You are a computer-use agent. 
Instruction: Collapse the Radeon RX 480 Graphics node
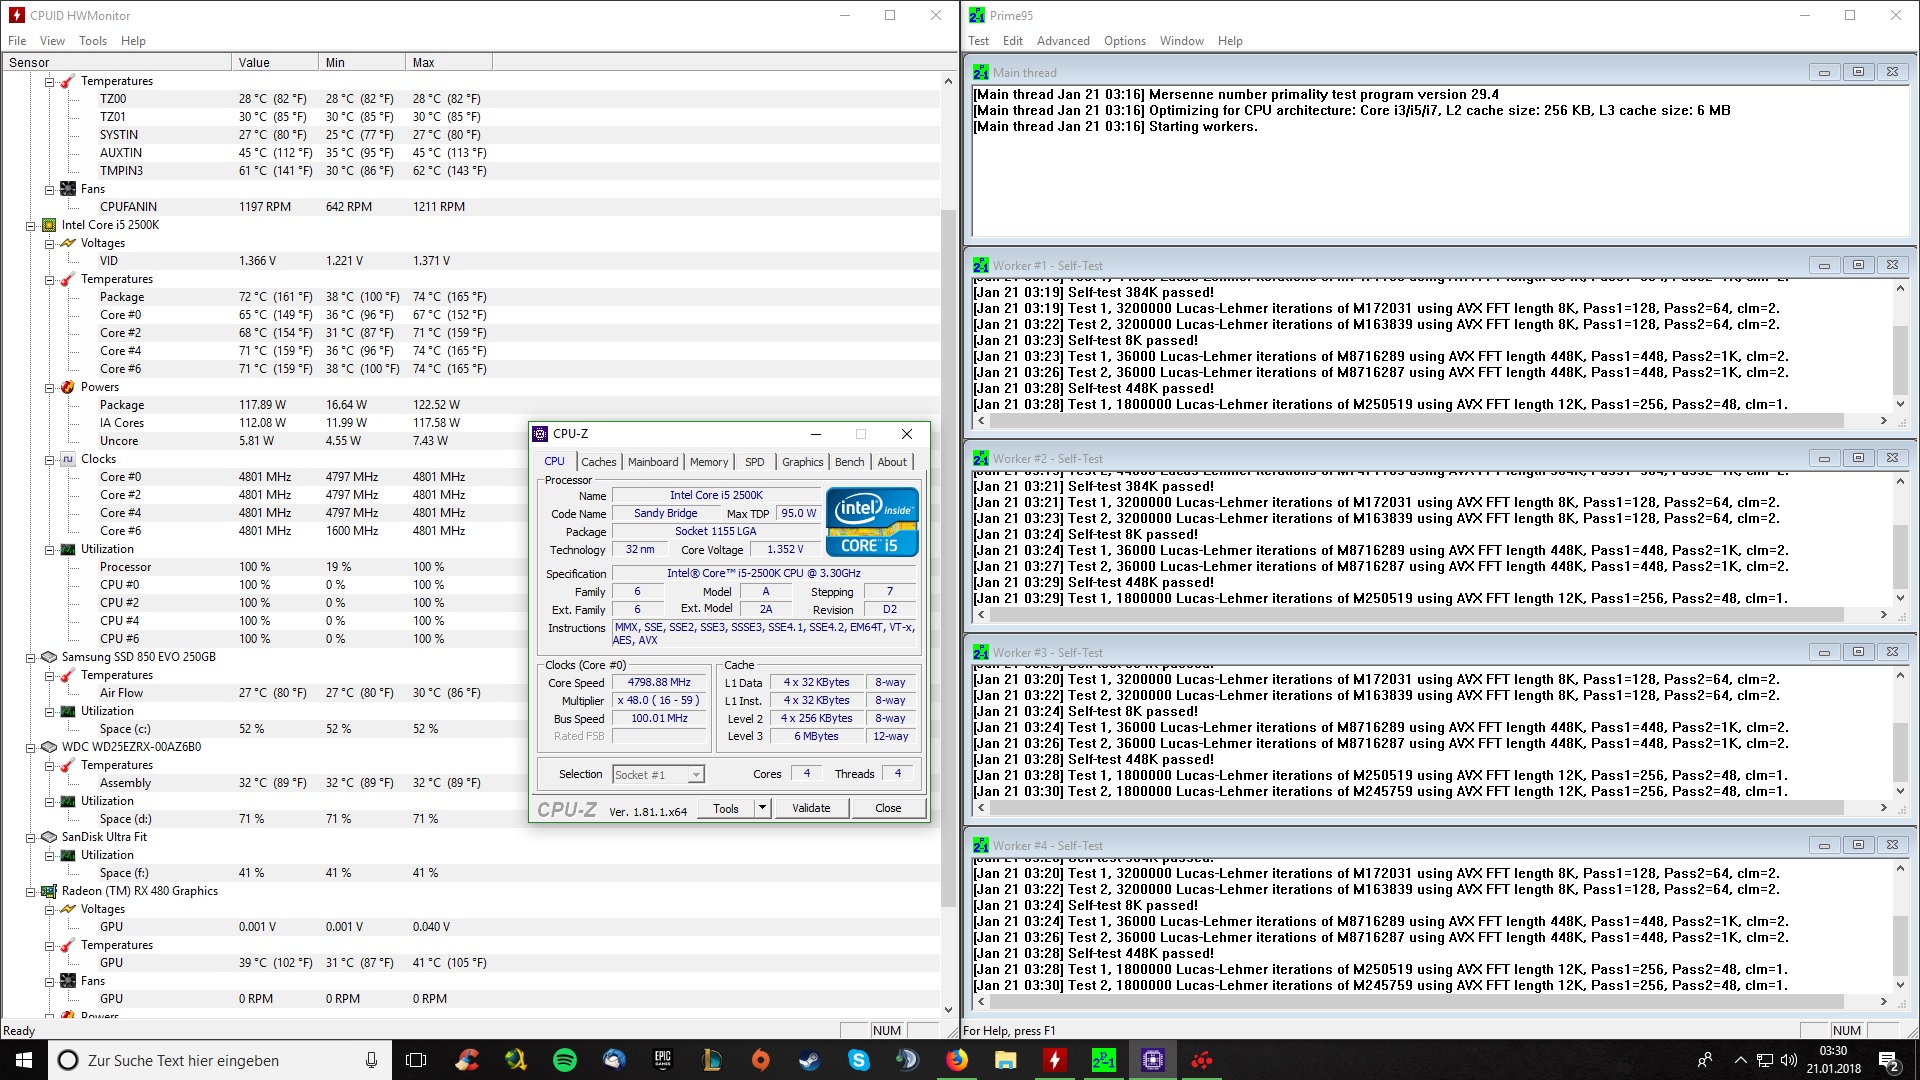pyautogui.click(x=31, y=891)
